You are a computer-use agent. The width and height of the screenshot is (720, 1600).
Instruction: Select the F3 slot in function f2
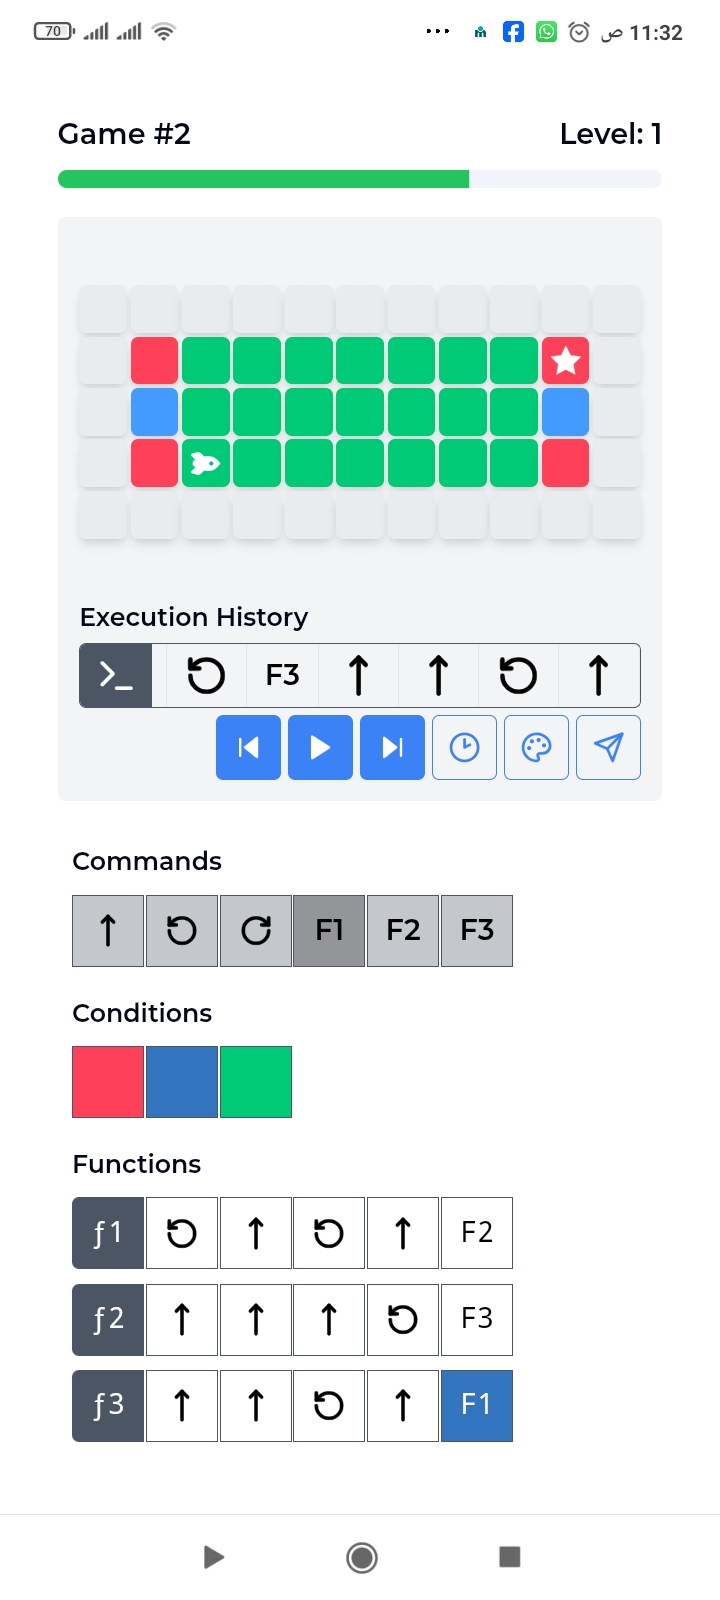477,1319
